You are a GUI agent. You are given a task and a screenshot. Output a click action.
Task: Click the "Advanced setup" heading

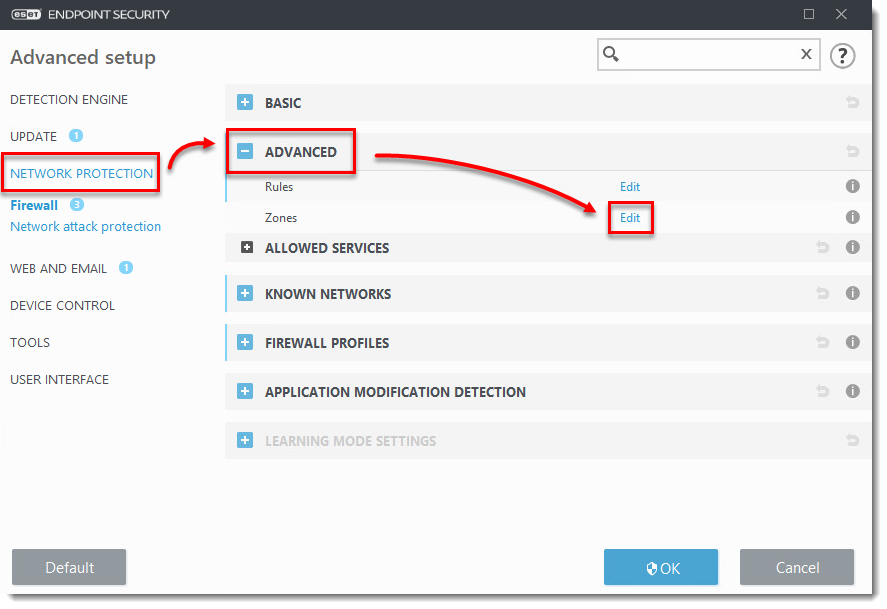[83, 57]
